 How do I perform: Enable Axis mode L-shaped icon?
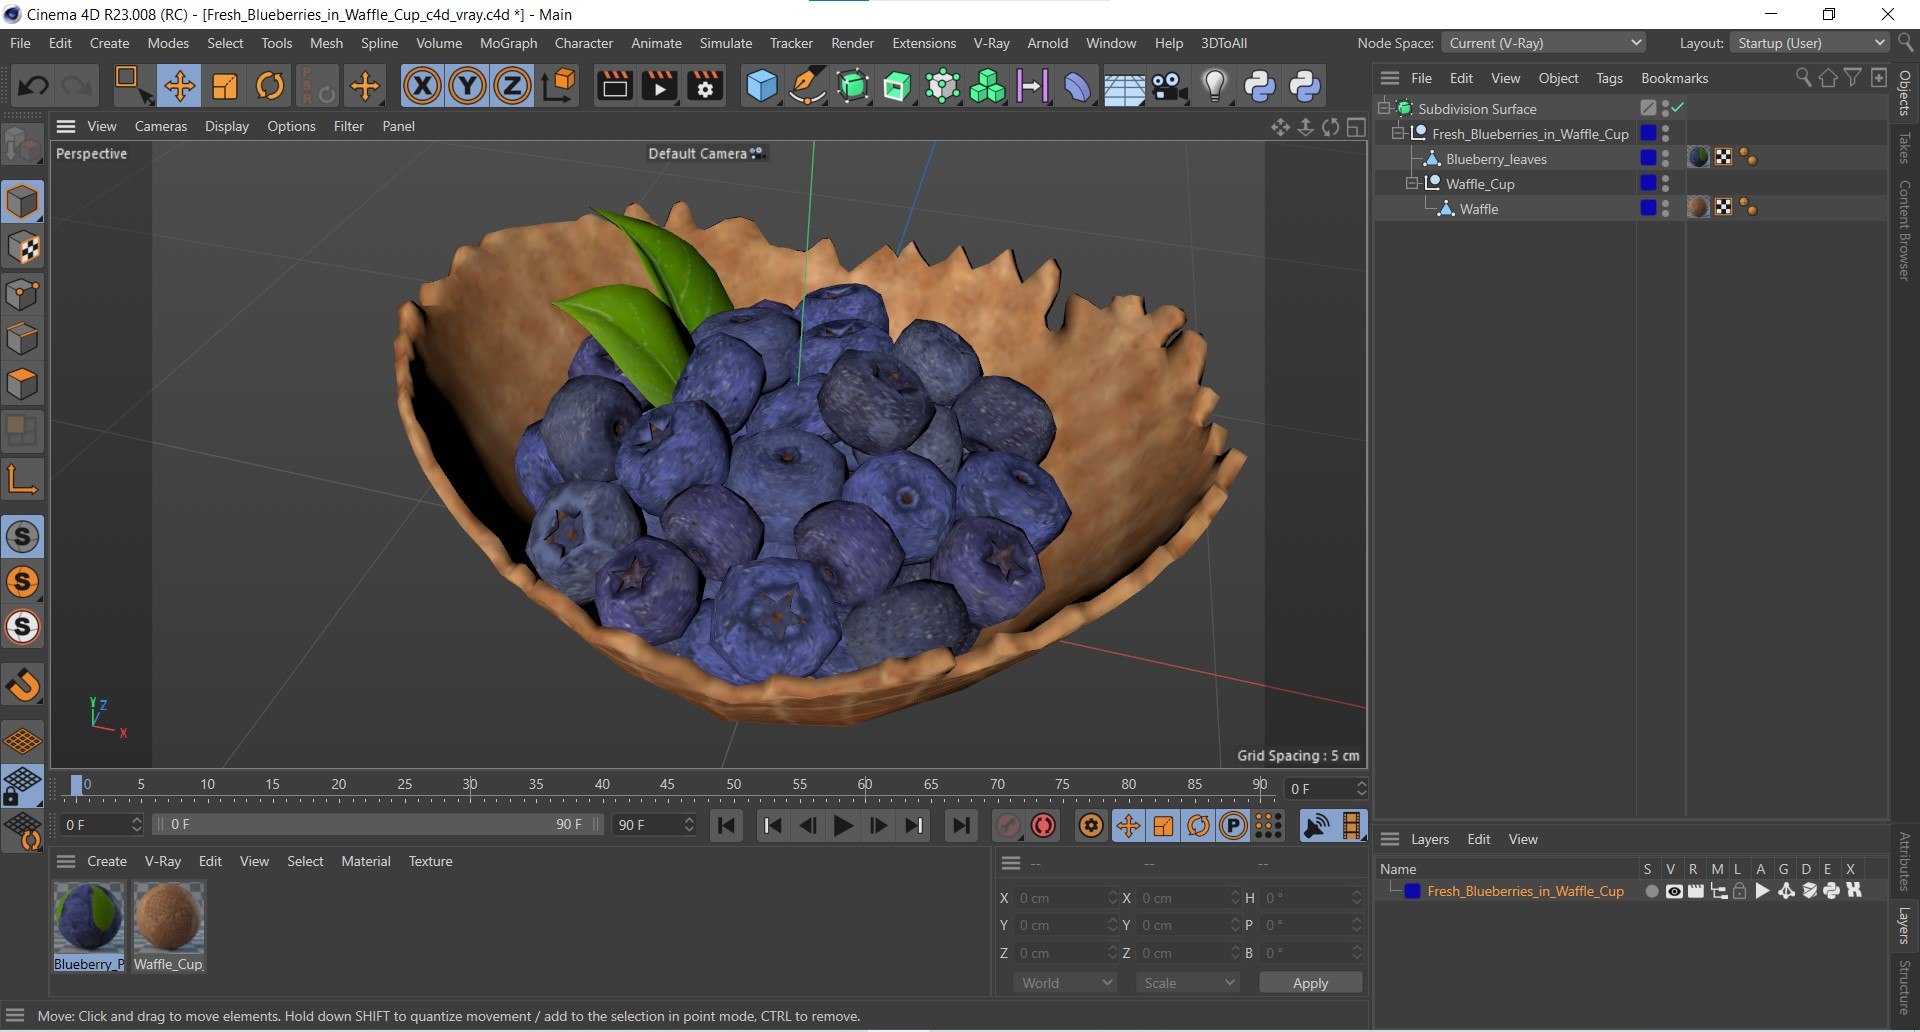22,479
